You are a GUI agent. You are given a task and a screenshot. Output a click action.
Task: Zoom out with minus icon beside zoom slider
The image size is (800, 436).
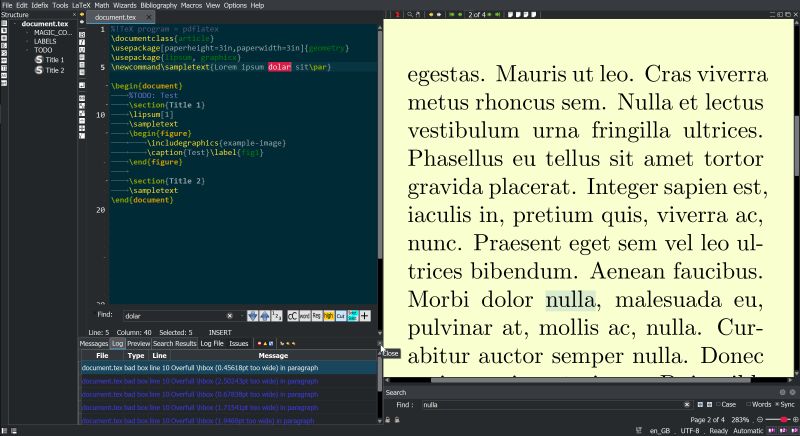760,420
